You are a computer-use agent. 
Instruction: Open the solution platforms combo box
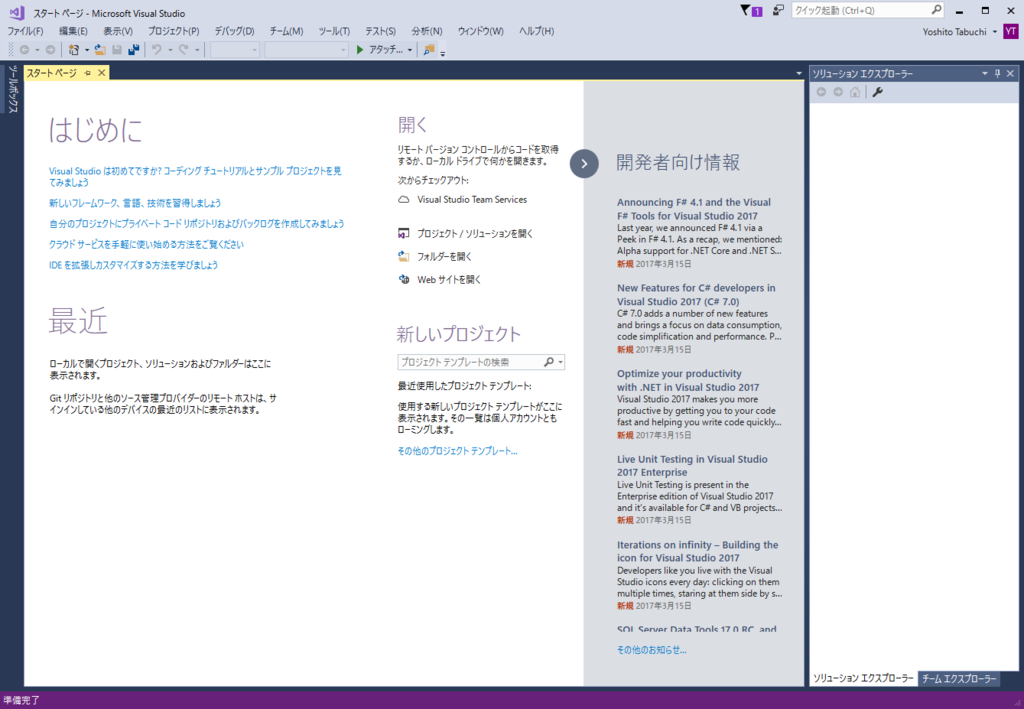[x=306, y=50]
